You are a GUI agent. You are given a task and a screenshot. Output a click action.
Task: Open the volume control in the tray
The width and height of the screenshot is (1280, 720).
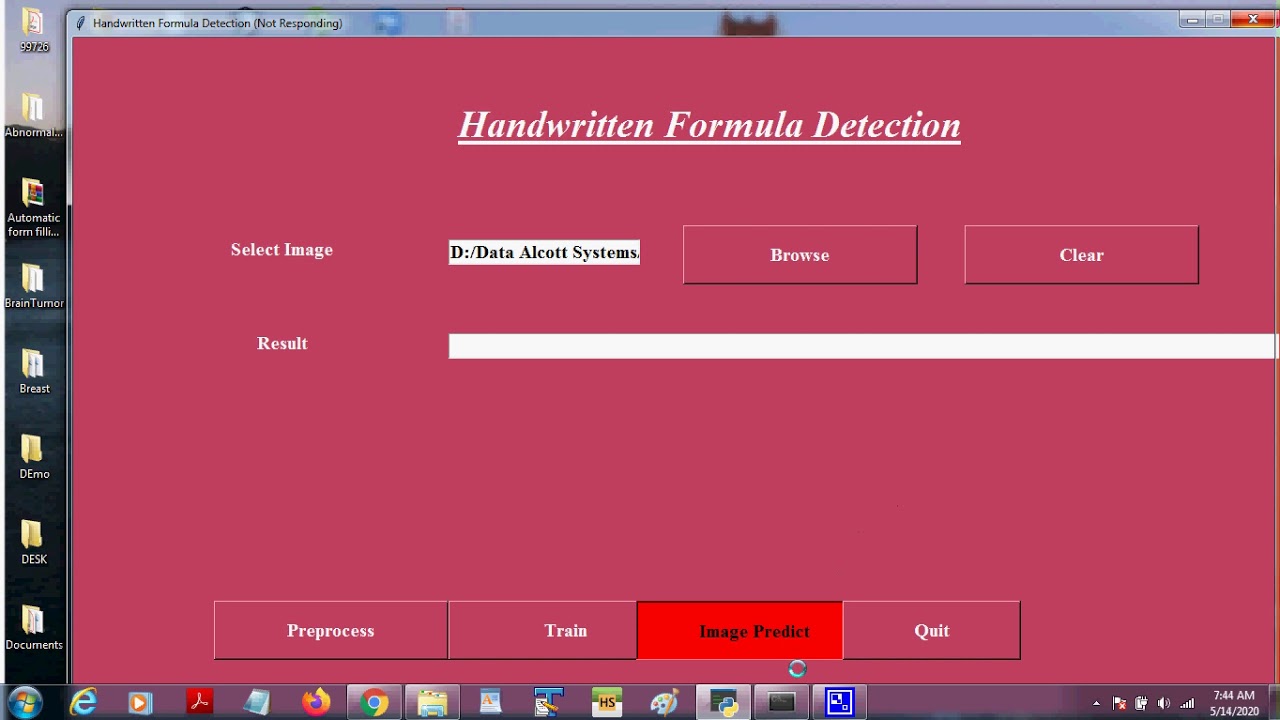click(x=1163, y=703)
